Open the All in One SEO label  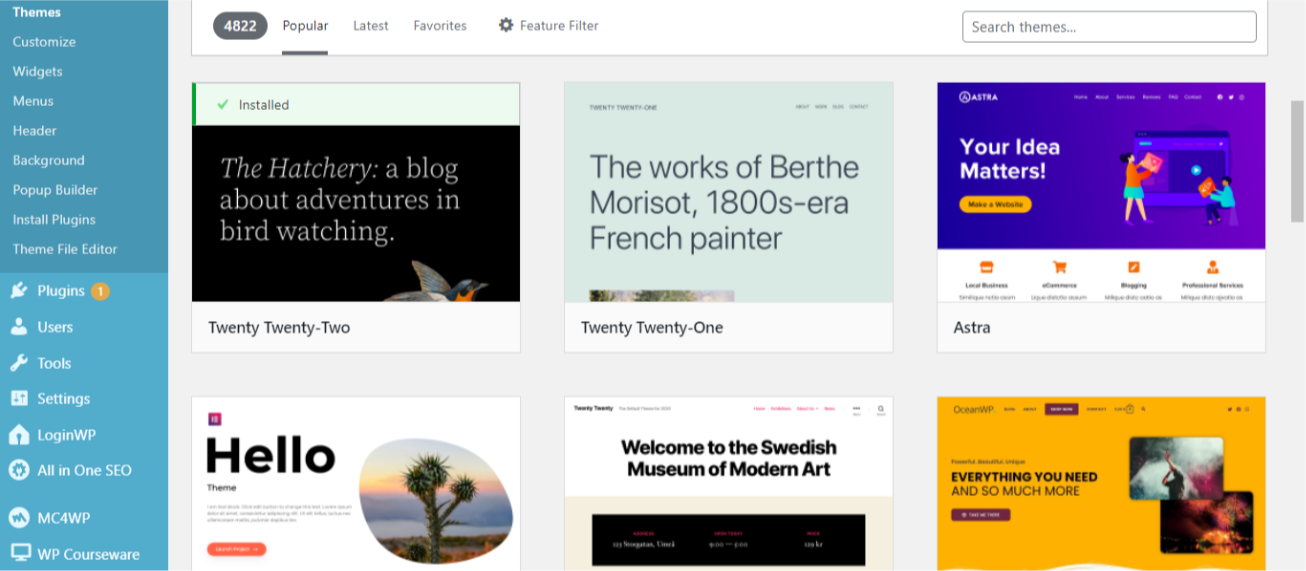(x=85, y=470)
